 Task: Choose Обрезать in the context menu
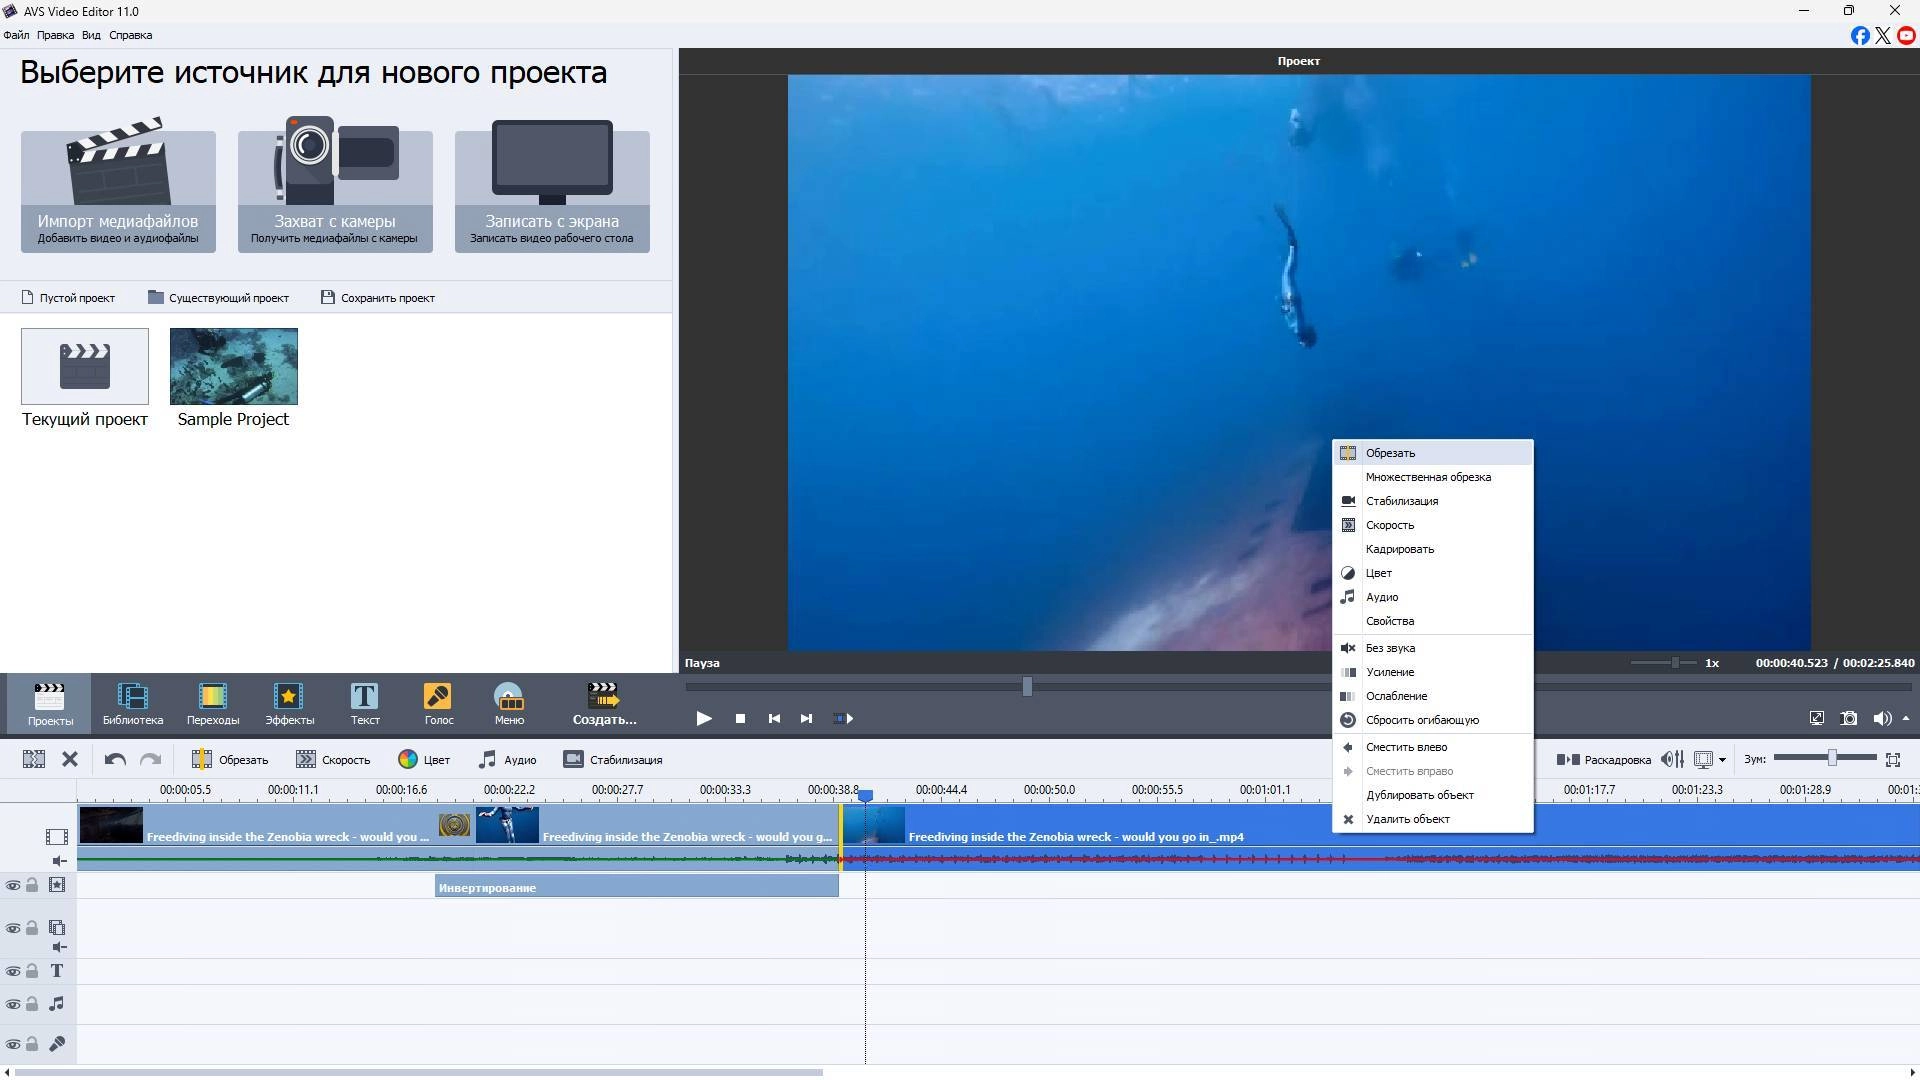[1433, 453]
